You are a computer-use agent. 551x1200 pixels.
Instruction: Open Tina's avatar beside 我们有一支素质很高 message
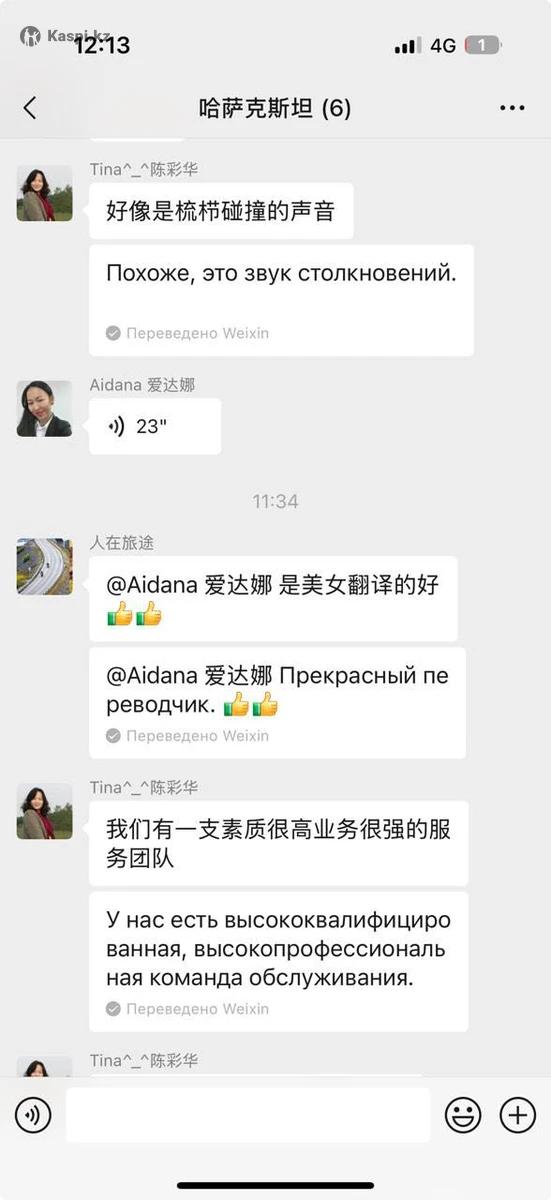point(45,811)
